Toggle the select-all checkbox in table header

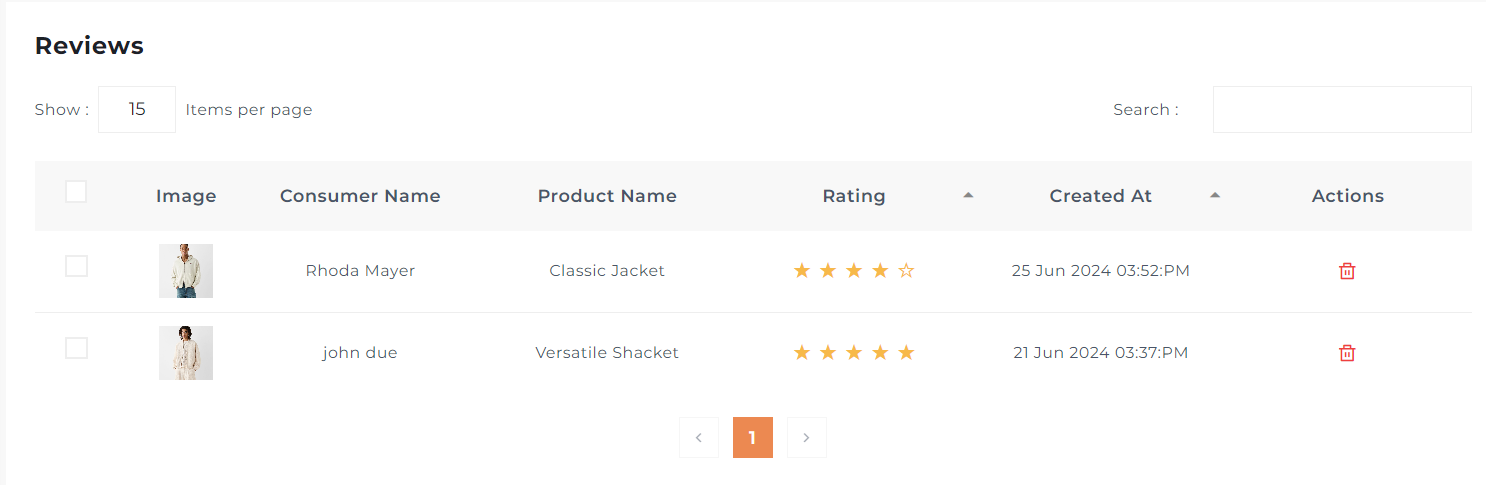pos(76,191)
